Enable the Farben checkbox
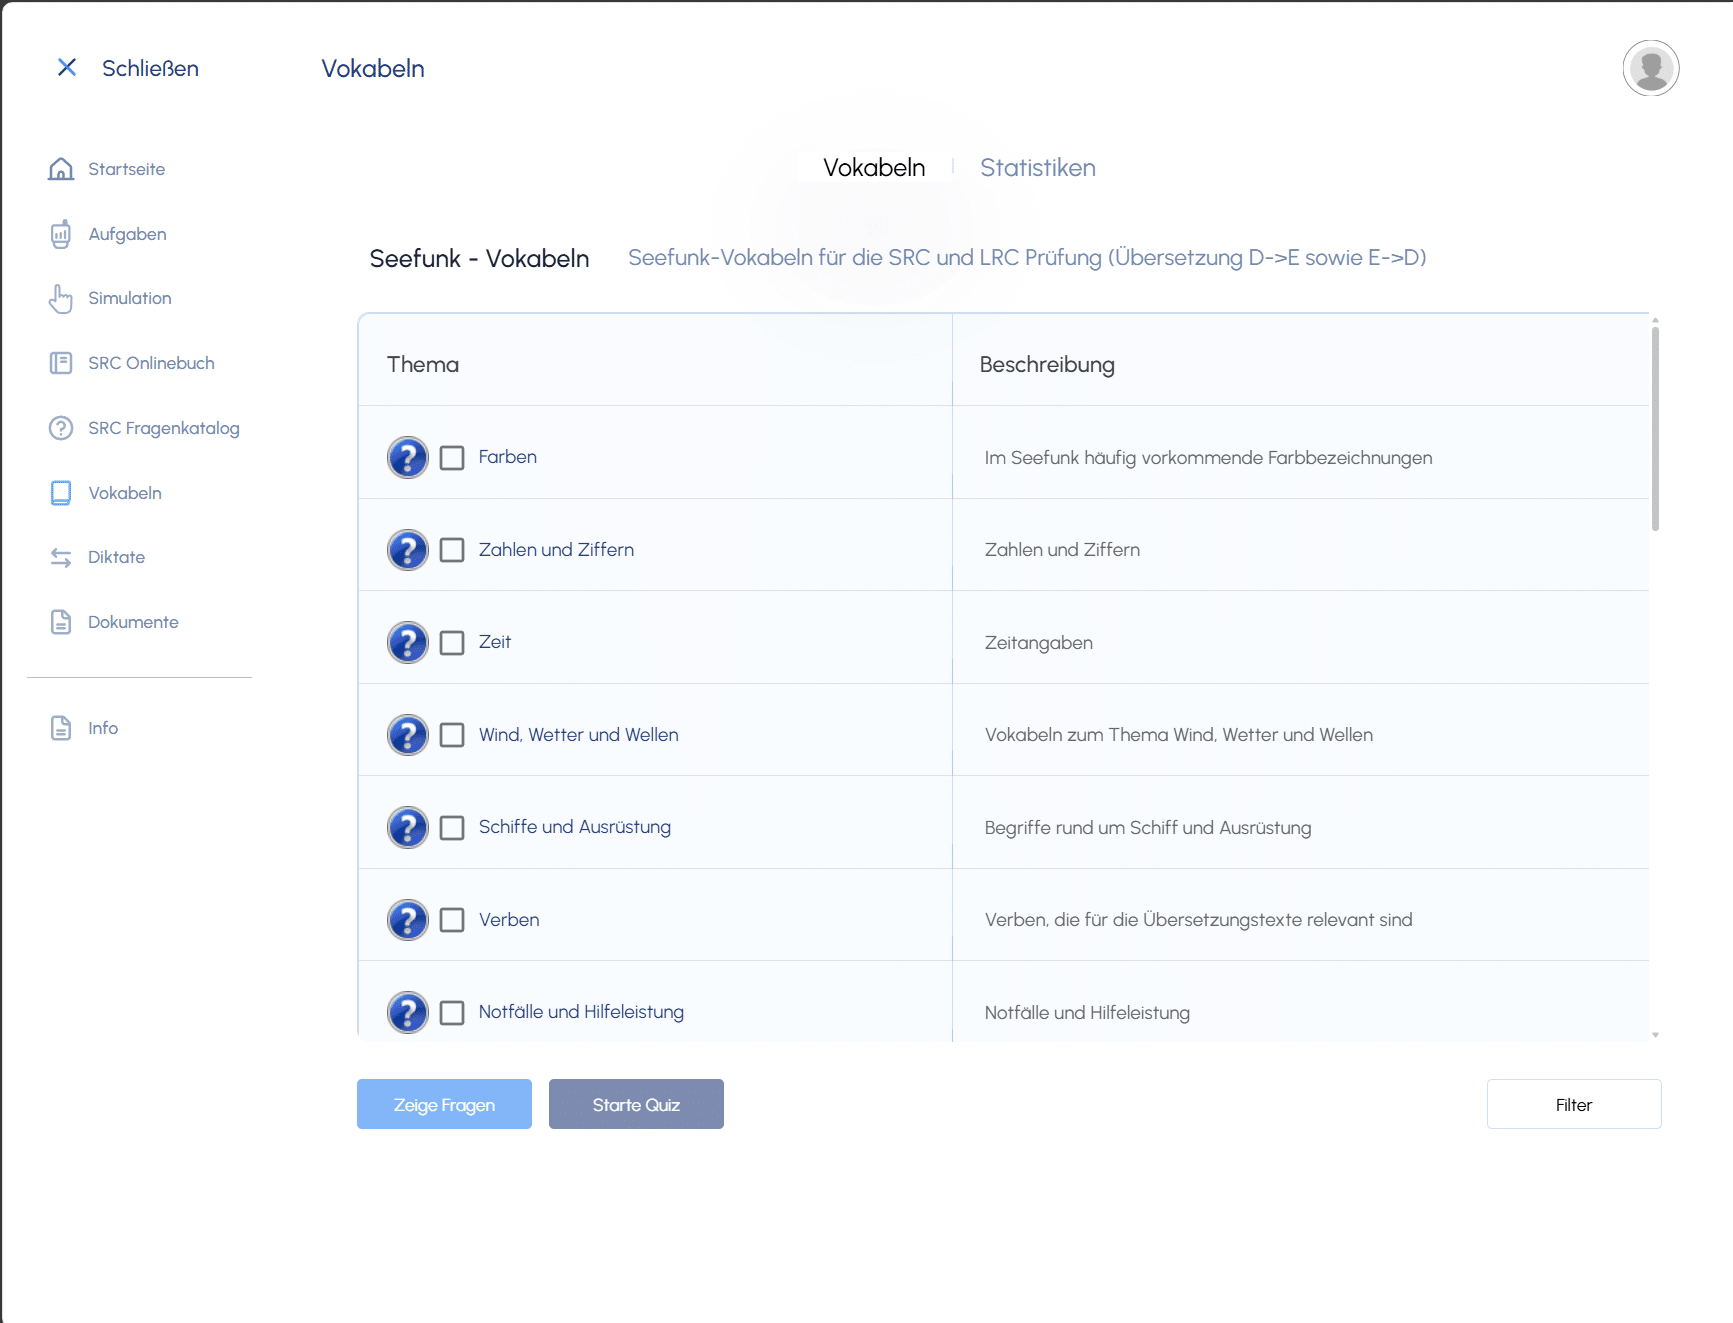Image resolution: width=1733 pixels, height=1323 pixels. [x=452, y=458]
